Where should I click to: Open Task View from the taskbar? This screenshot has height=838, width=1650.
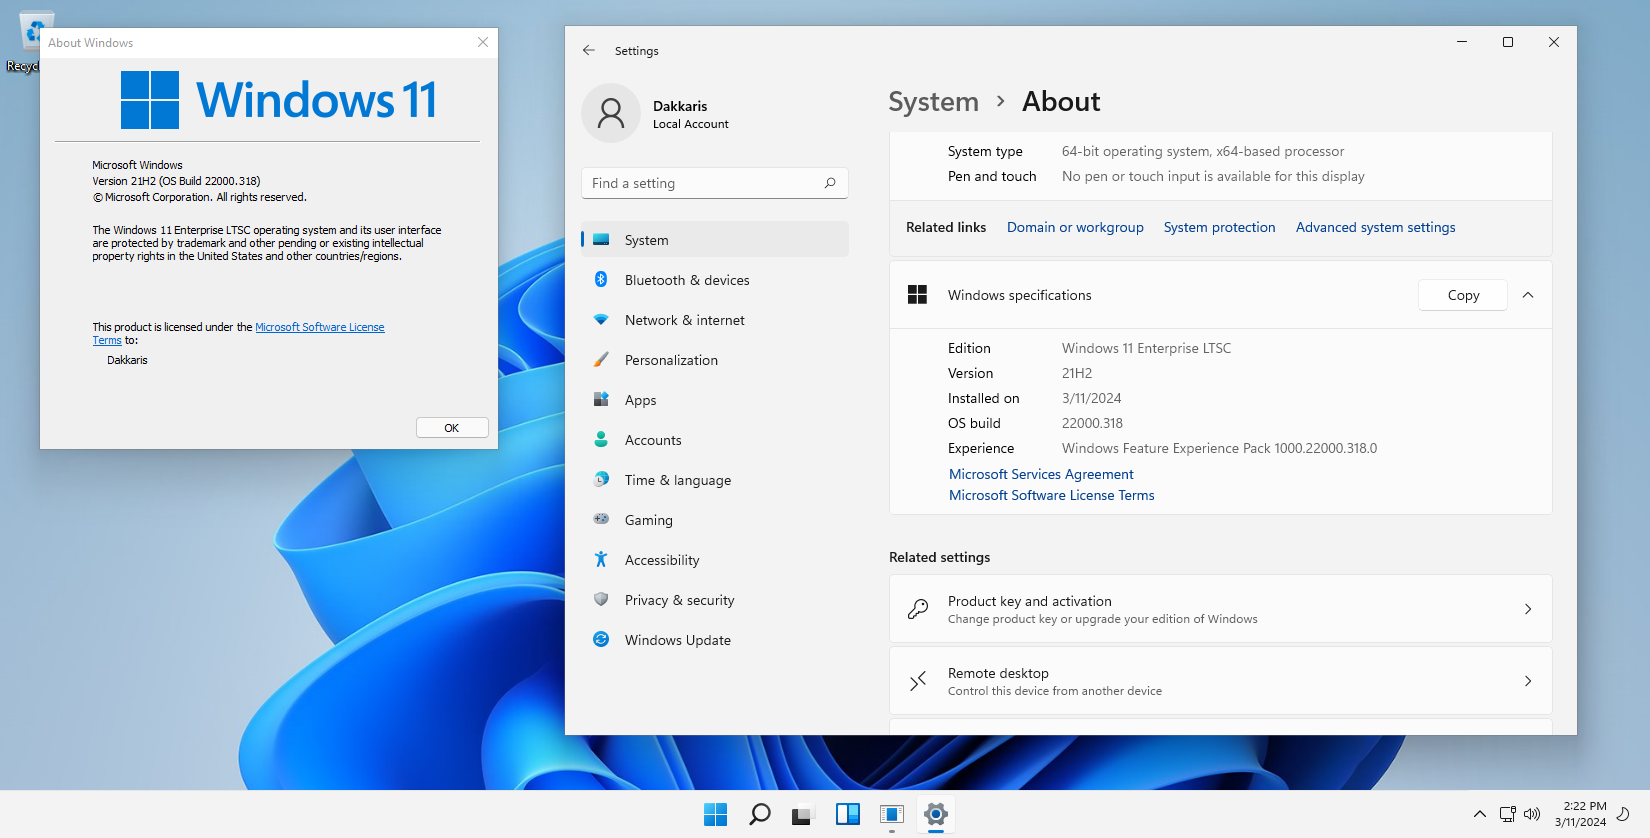click(802, 814)
